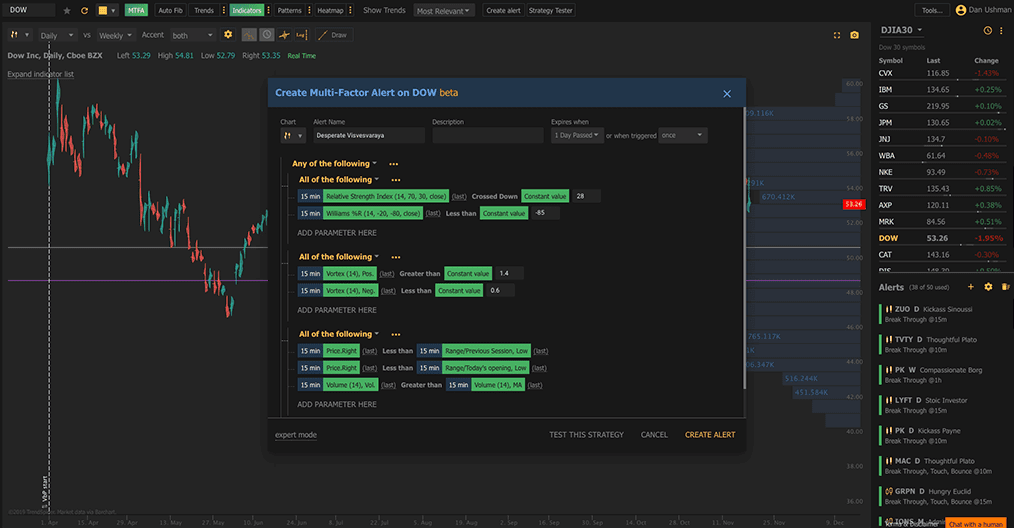The height and width of the screenshot is (528, 1014).
Task: Toggle Trends overlay
Action: pyautogui.click(x=204, y=10)
